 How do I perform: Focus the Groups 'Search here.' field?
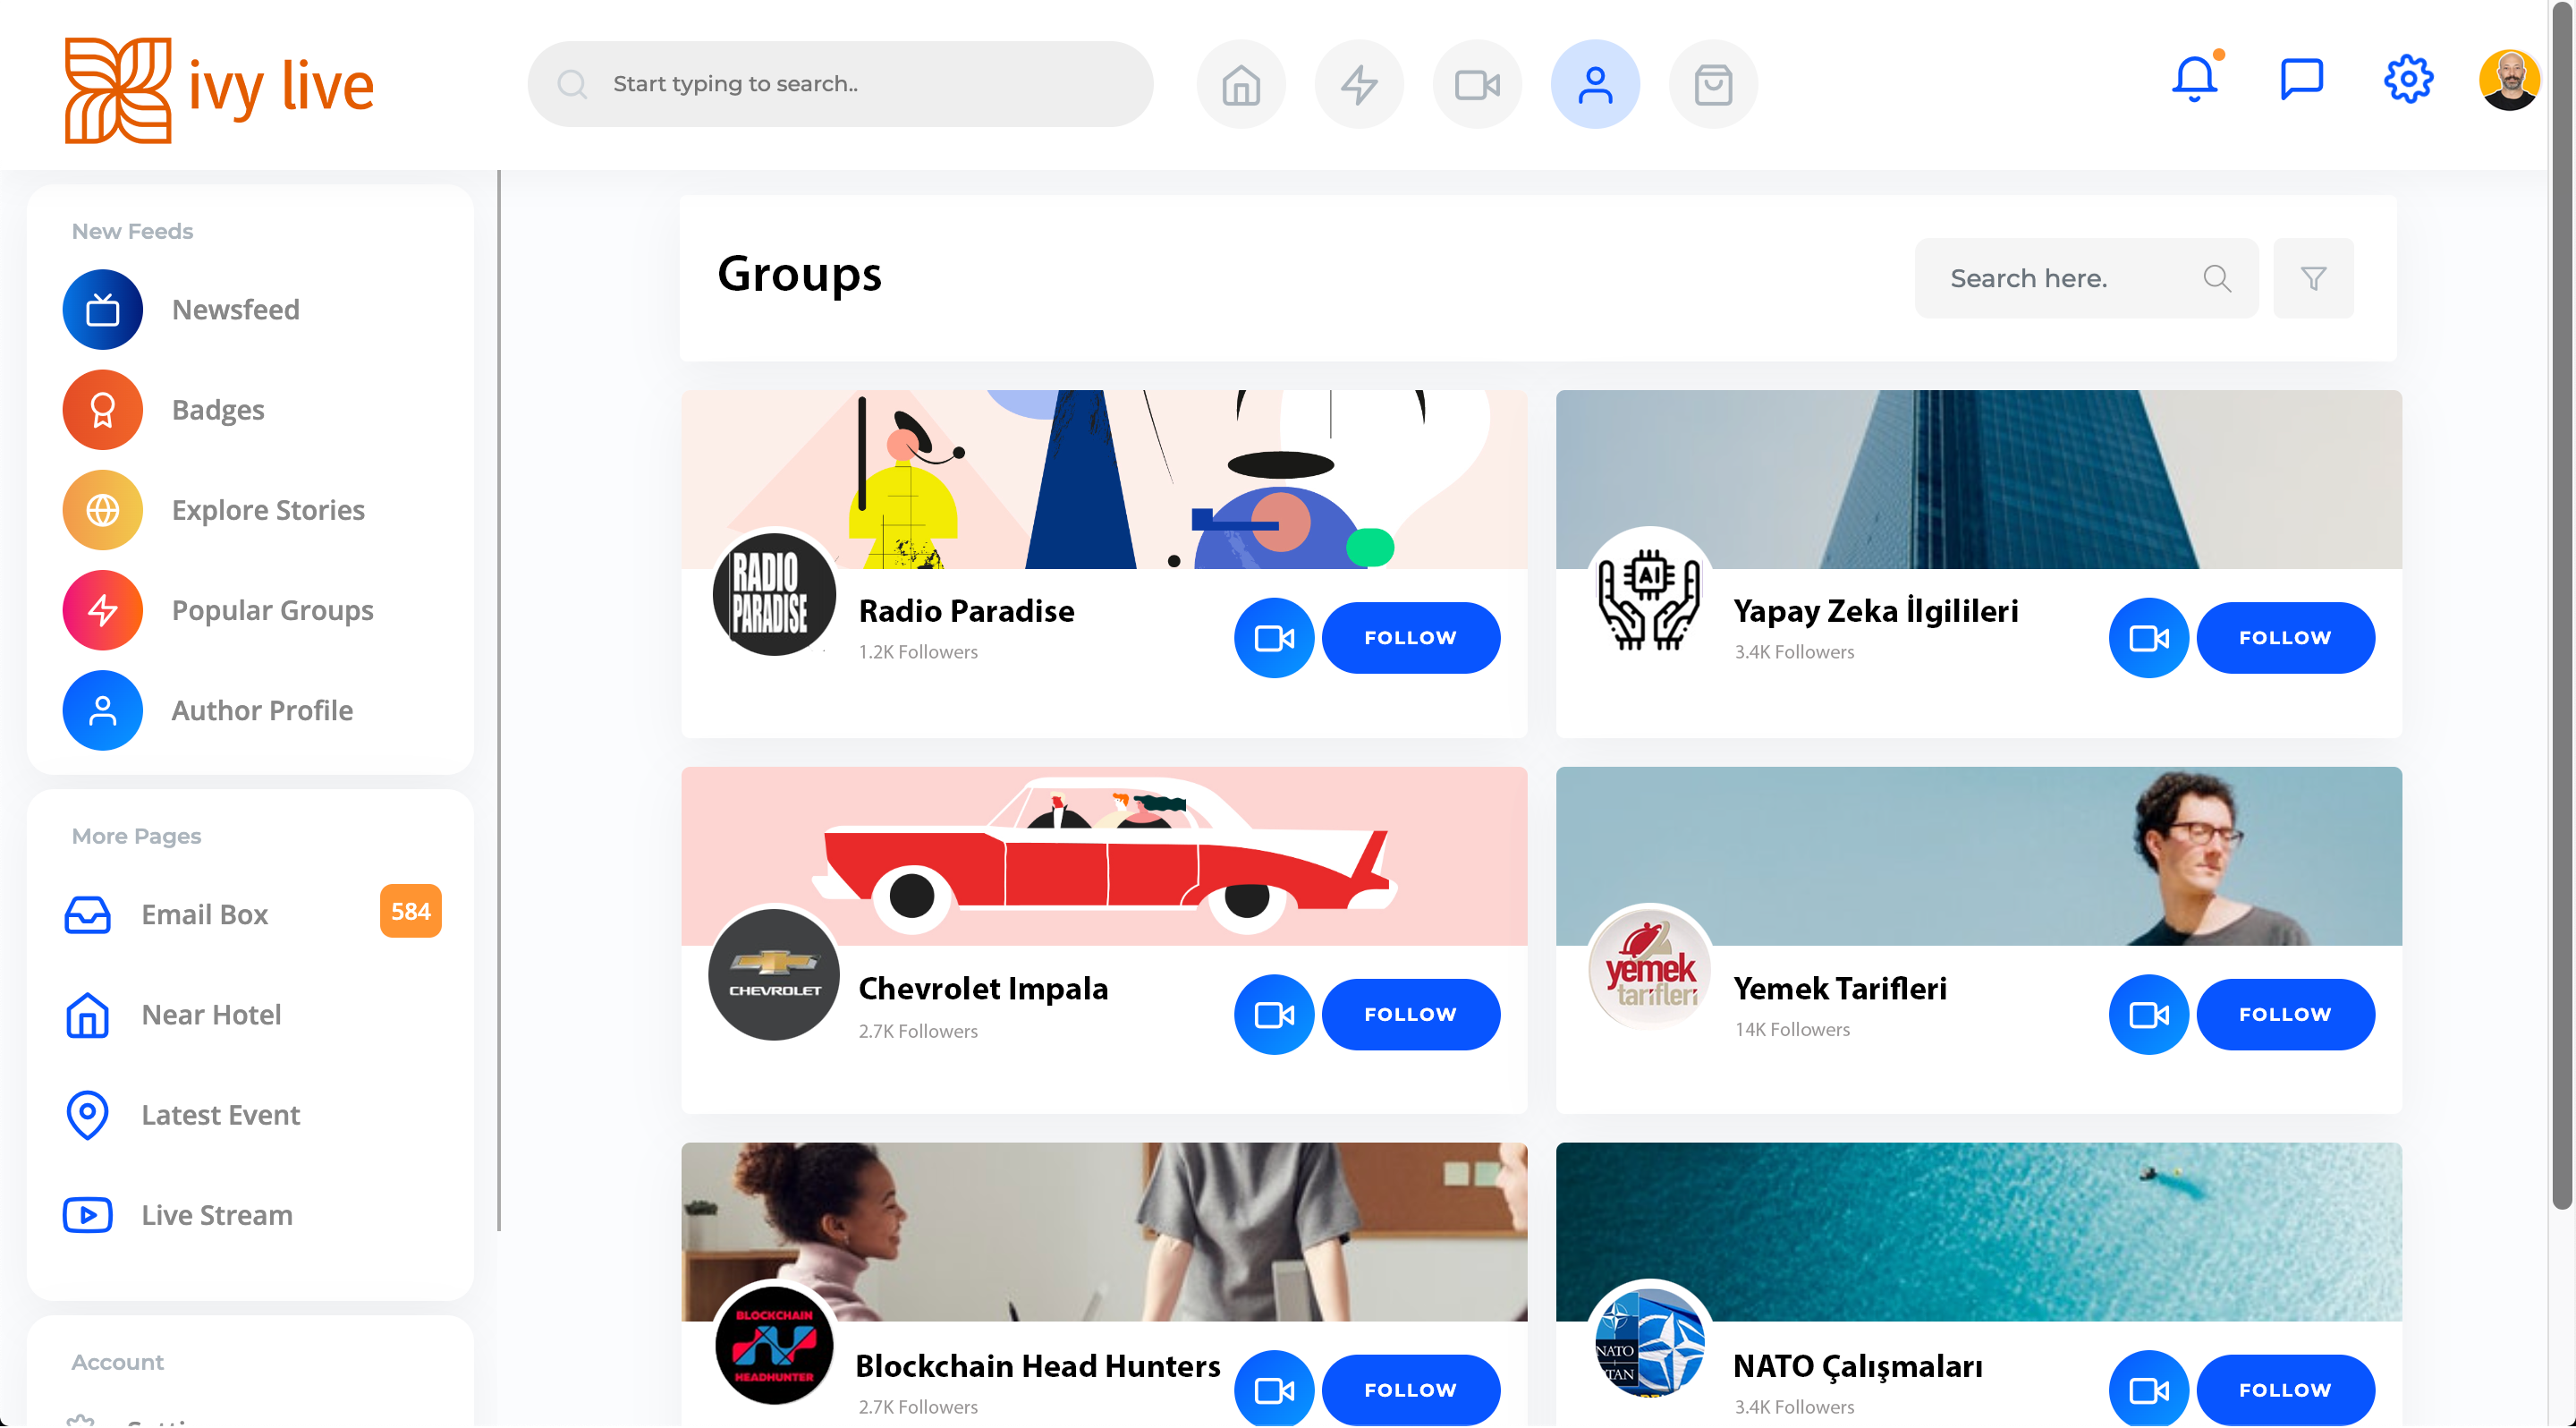pyautogui.click(x=2086, y=278)
